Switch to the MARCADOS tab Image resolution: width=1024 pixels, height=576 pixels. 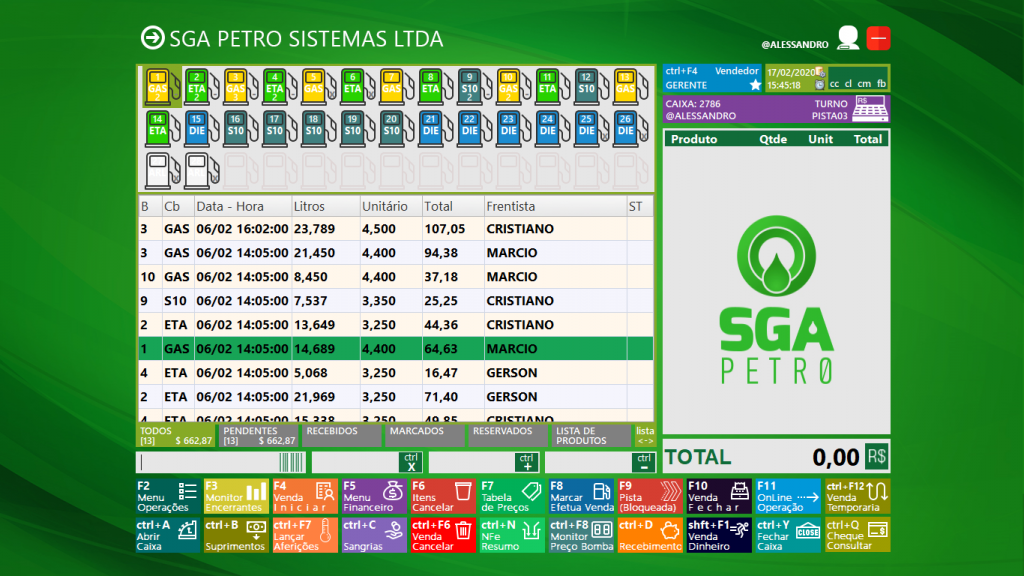[424, 436]
